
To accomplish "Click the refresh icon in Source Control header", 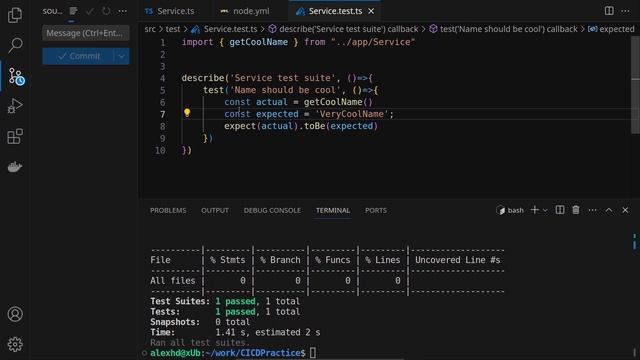I will pos(106,11).
